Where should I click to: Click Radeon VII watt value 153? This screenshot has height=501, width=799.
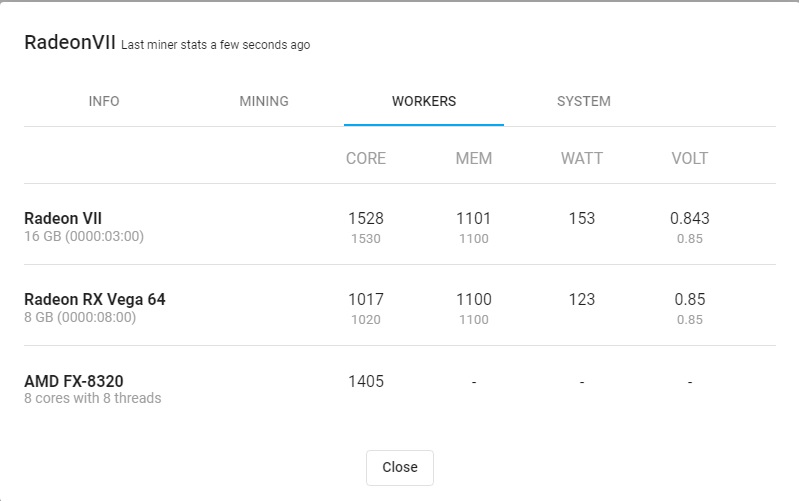tap(582, 218)
